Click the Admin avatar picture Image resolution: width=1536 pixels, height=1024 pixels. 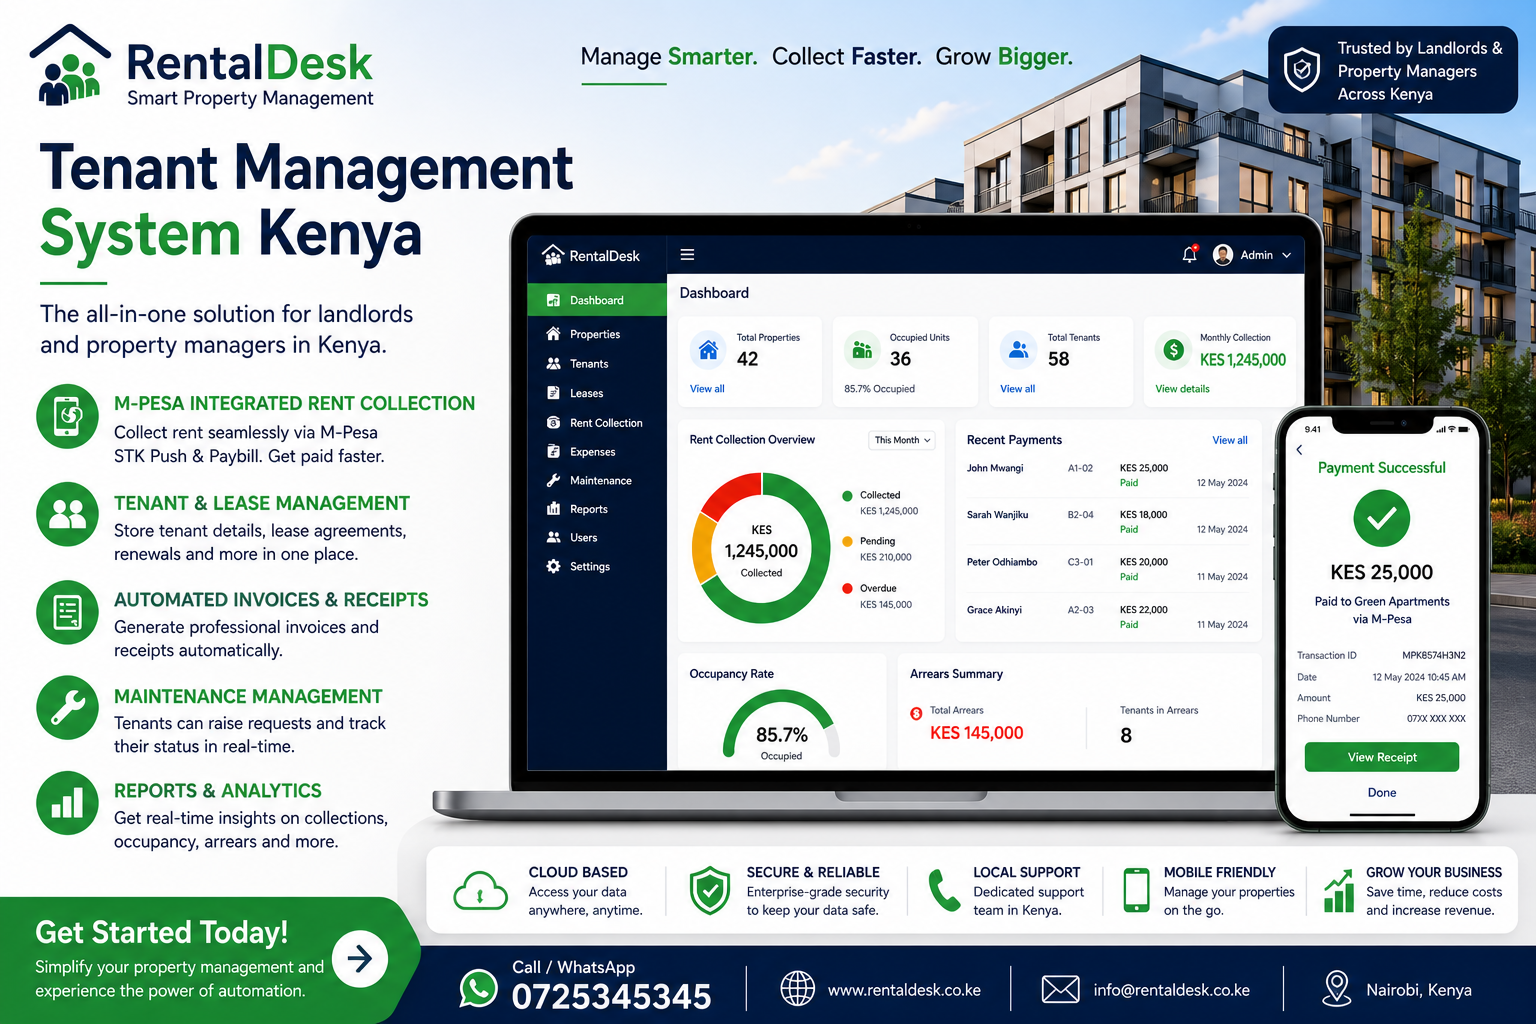pos(1222,255)
